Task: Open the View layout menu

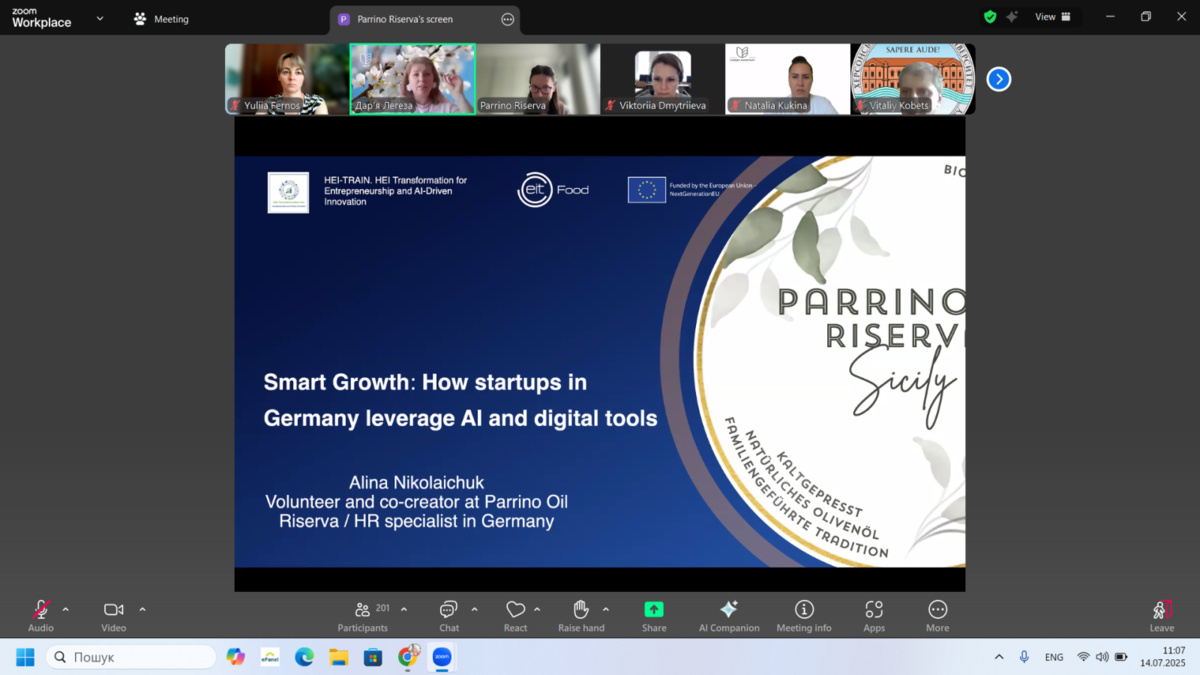Action: click(x=1053, y=17)
